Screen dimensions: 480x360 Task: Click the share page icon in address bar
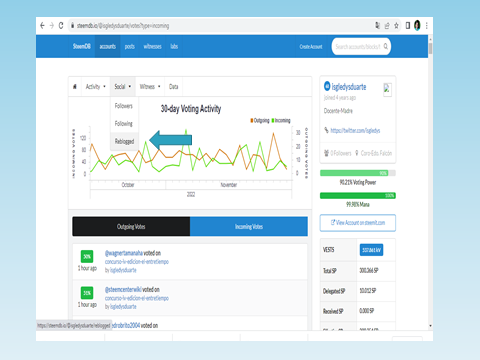pyautogui.click(x=387, y=26)
